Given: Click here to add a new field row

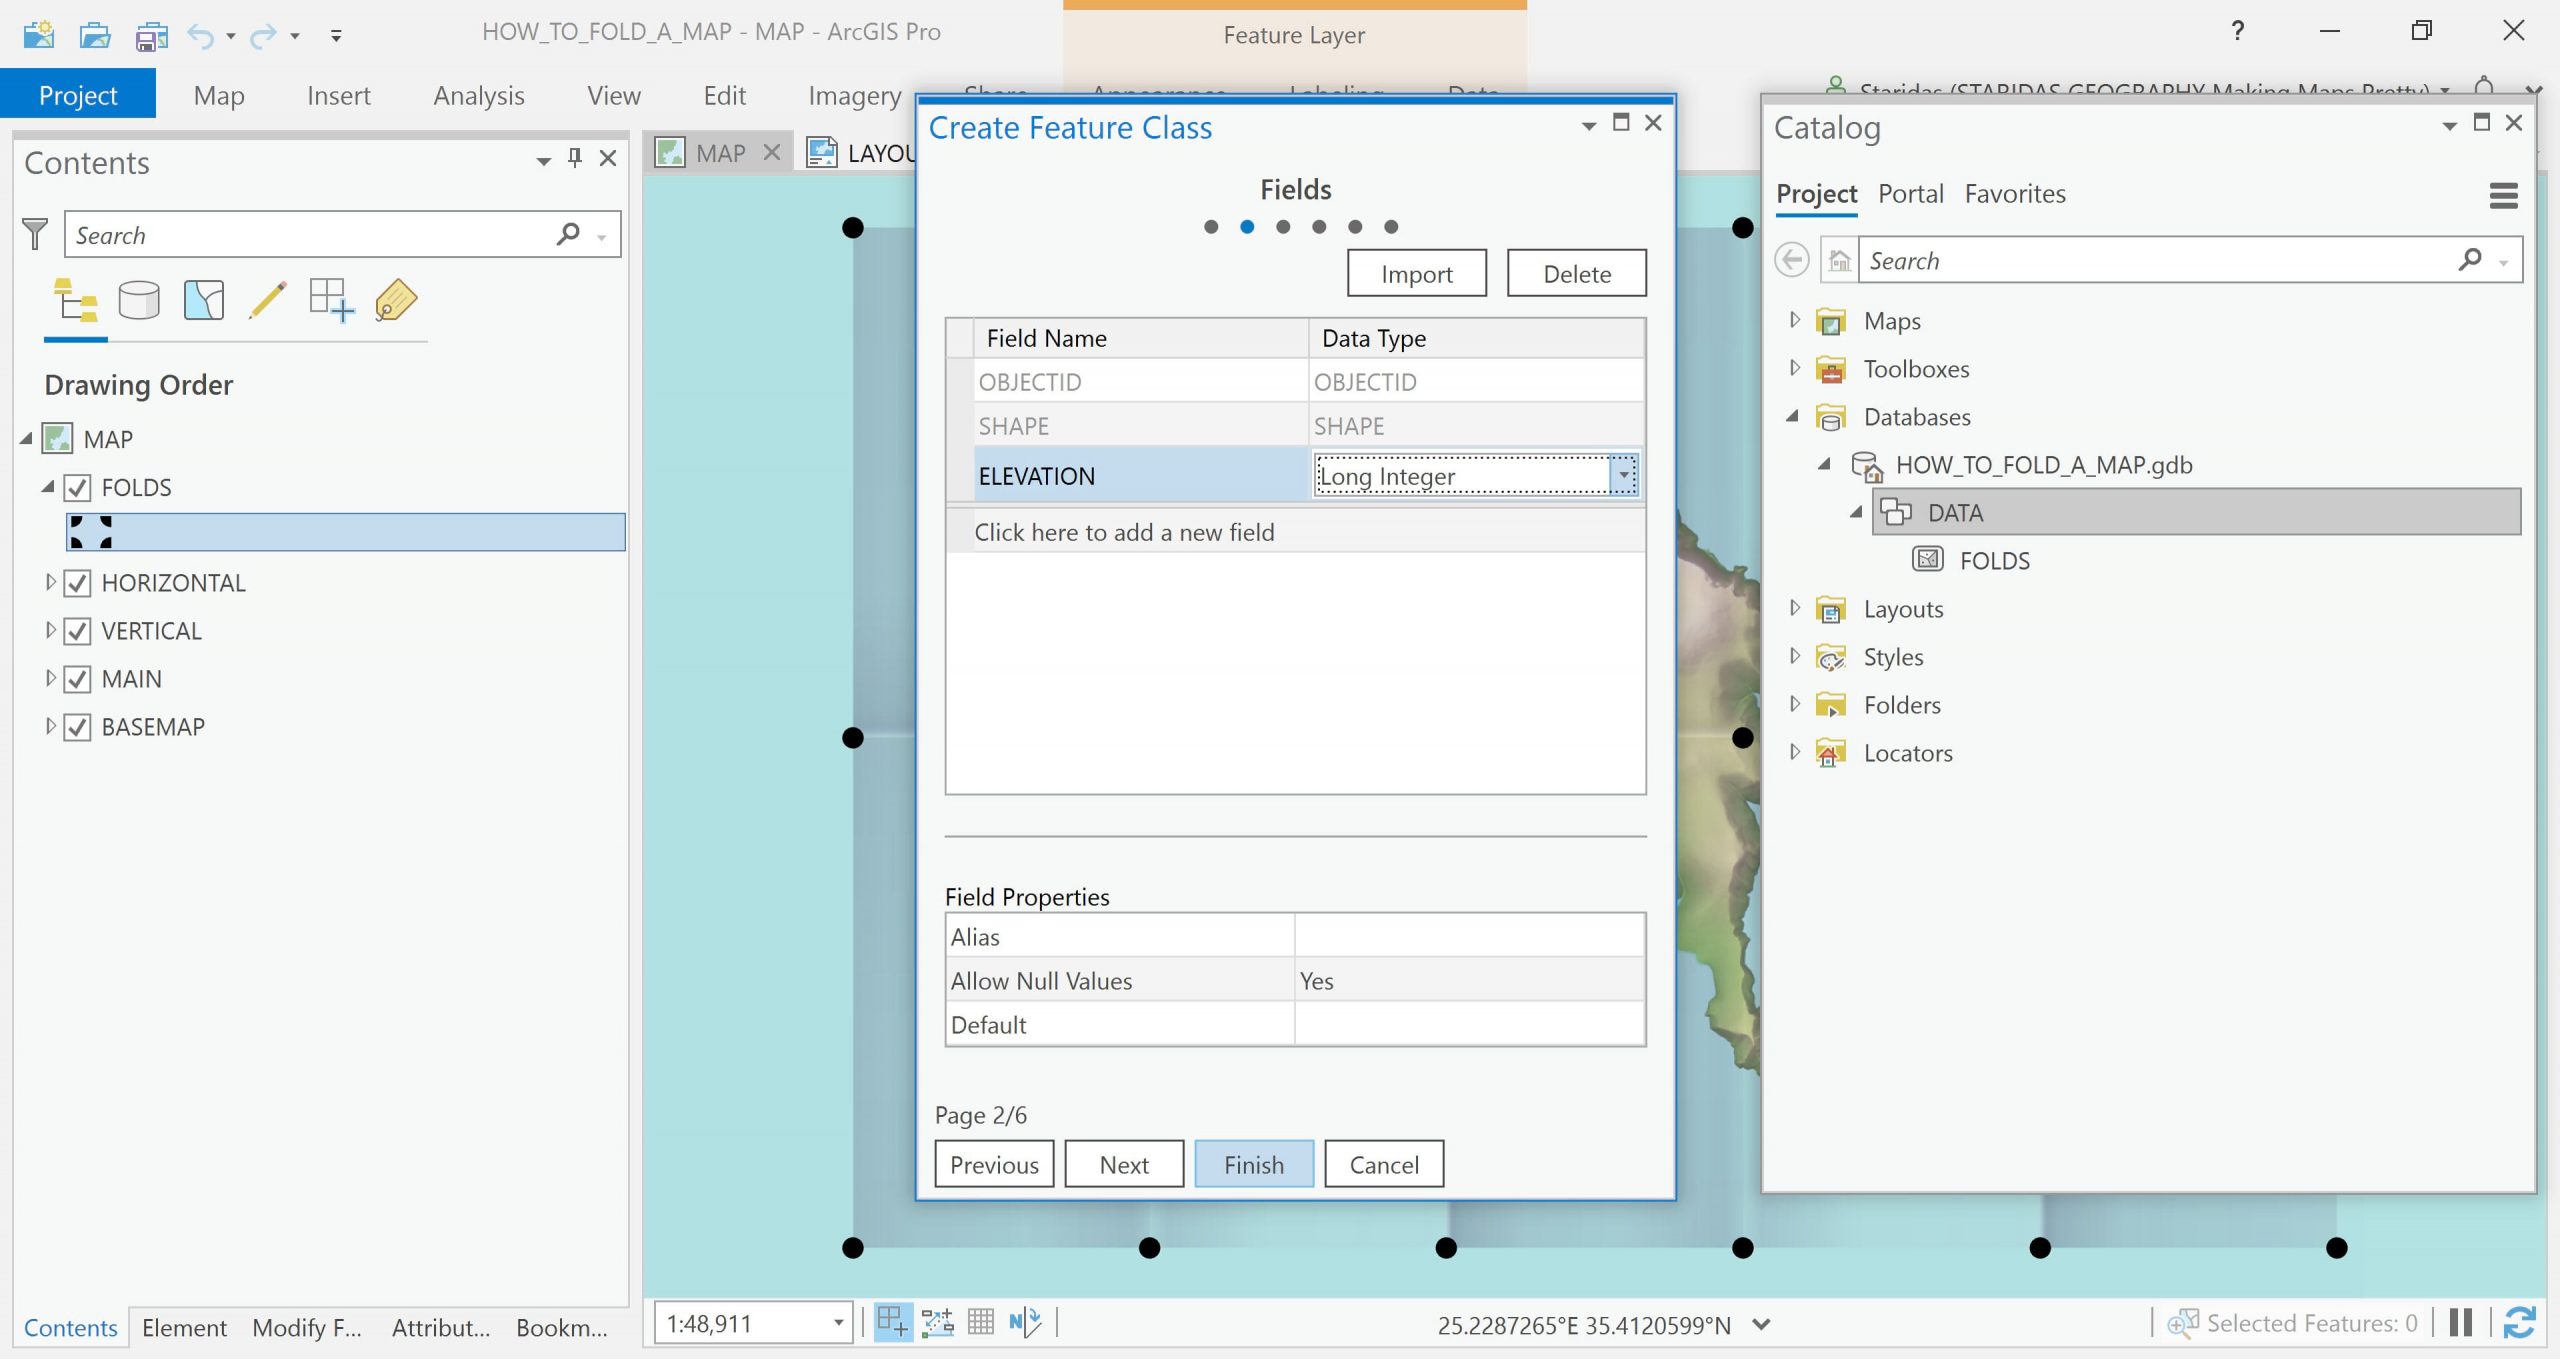Looking at the screenshot, I should [1124, 532].
